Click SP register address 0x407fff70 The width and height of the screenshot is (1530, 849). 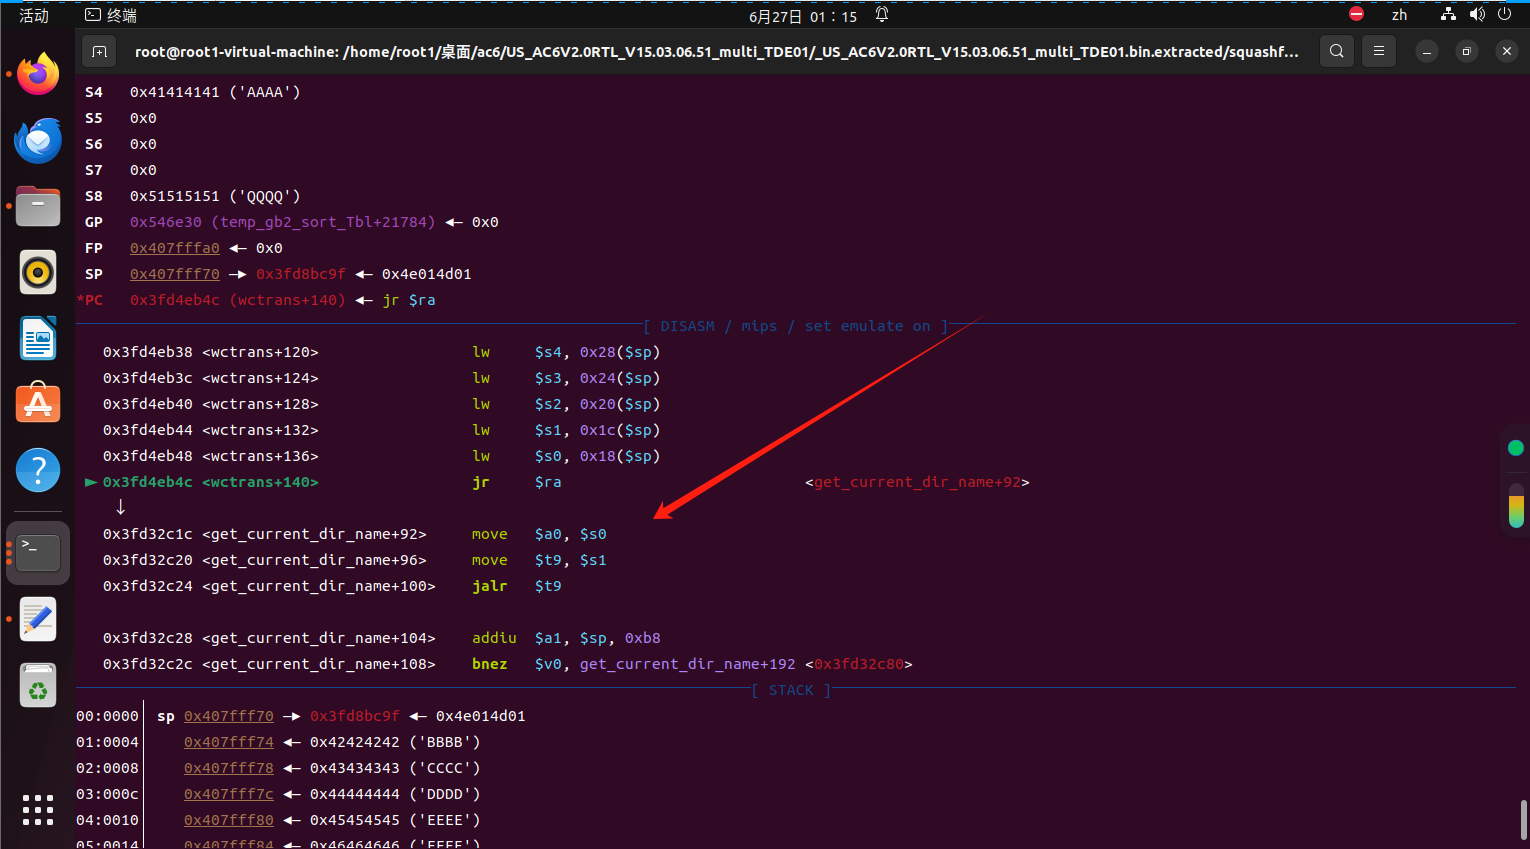175,274
